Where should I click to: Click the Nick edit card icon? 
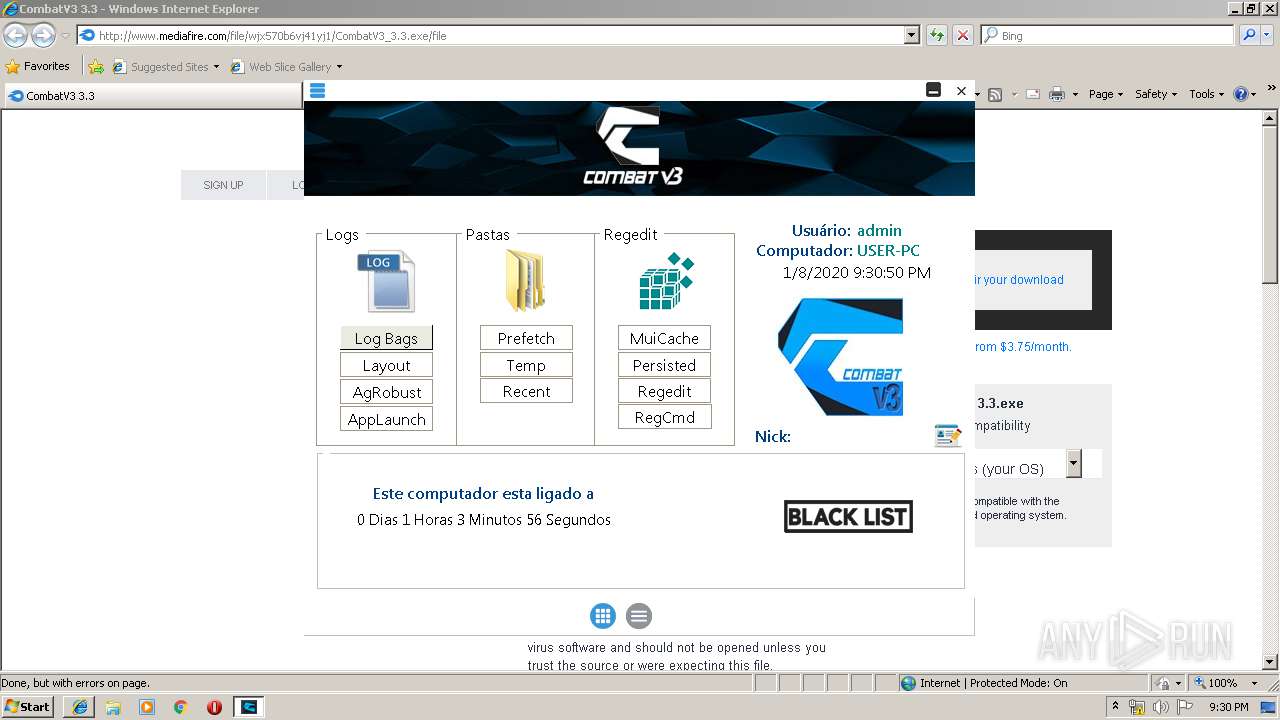pos(947,435)
